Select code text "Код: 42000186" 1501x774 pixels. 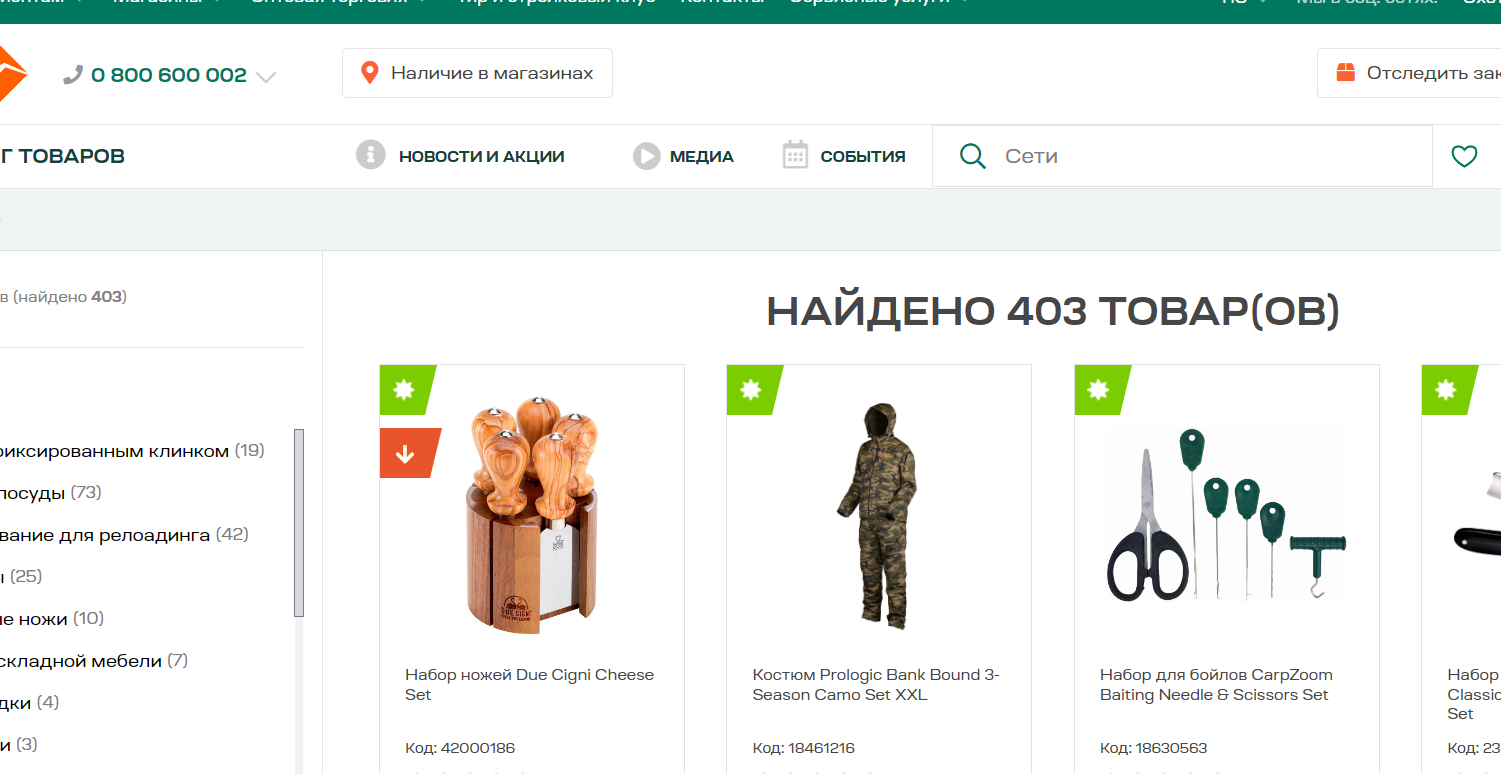point(460,748)
